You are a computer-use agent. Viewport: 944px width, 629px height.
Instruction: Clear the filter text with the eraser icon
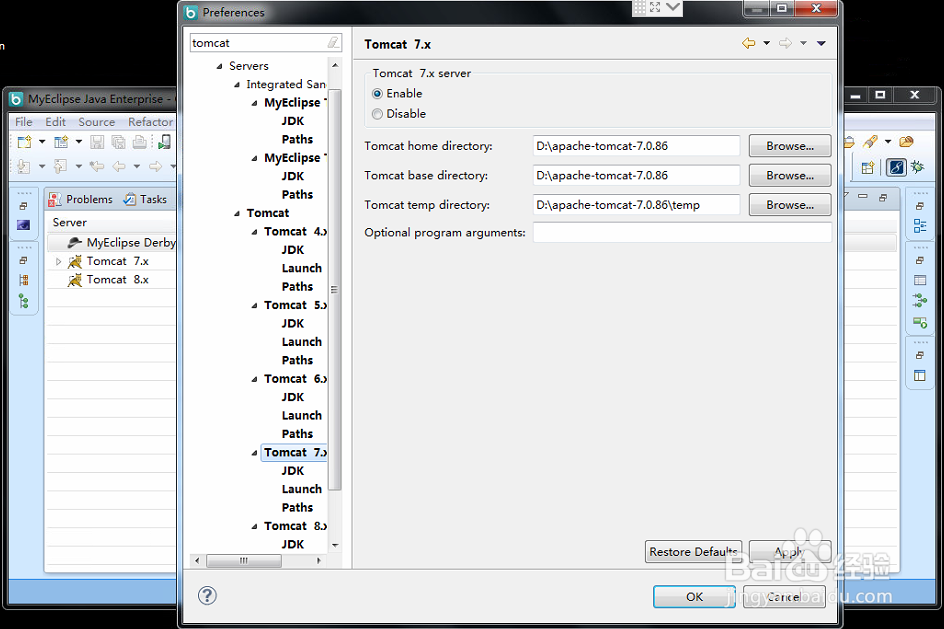coord(333,43)
